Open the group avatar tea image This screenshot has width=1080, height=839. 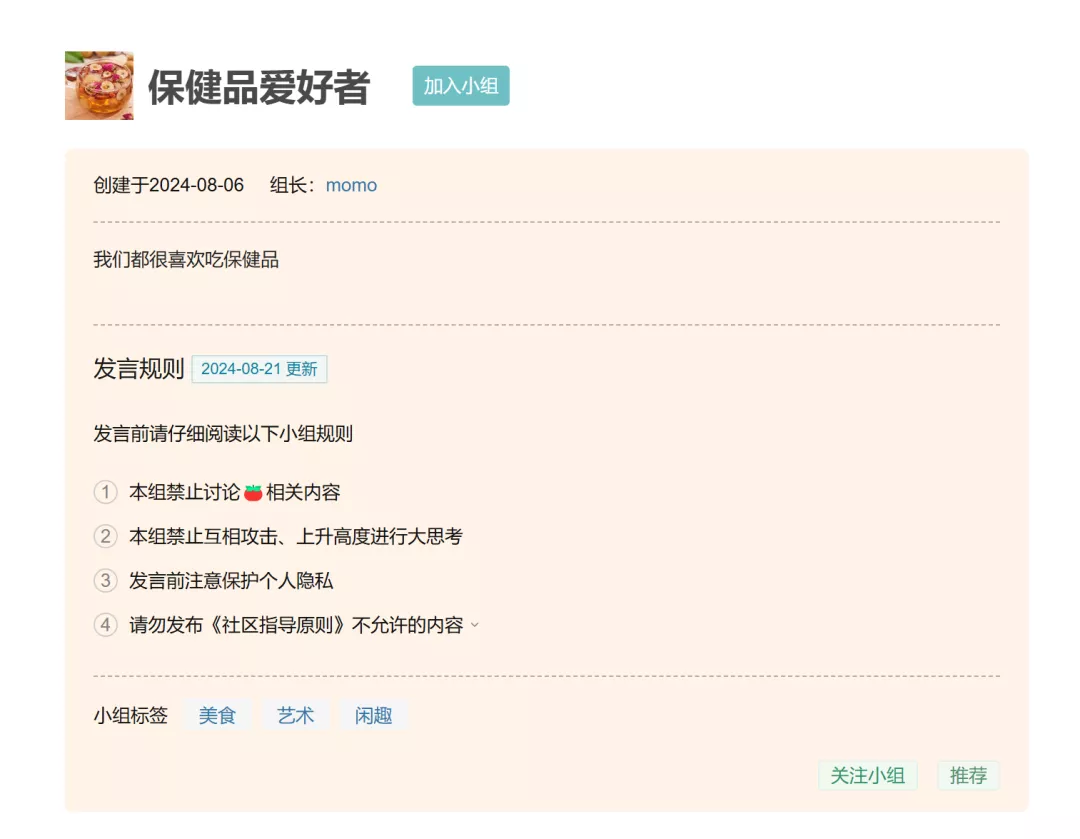[x=99, y=85]
